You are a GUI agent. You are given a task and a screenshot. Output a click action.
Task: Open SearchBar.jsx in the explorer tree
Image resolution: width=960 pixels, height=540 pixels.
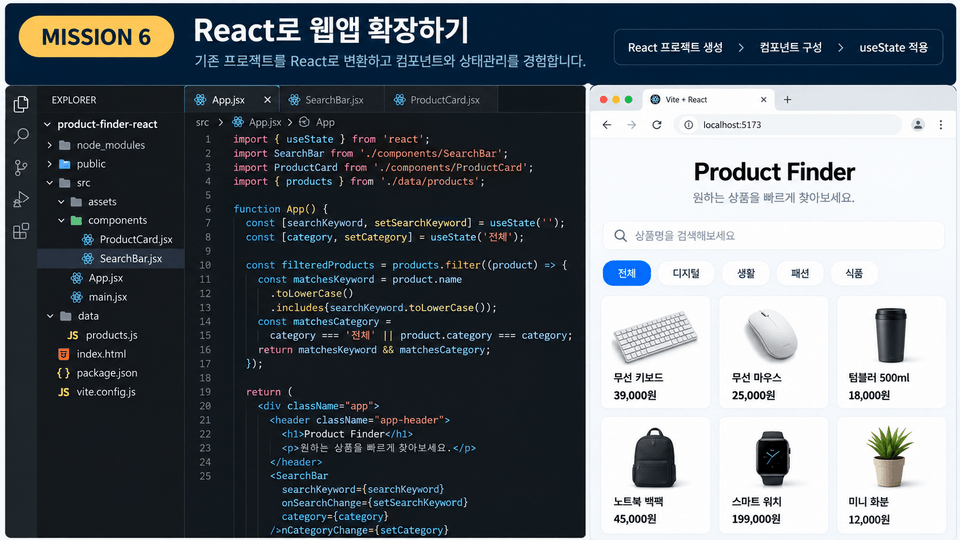pyautogui.click(x=111, y=258)
